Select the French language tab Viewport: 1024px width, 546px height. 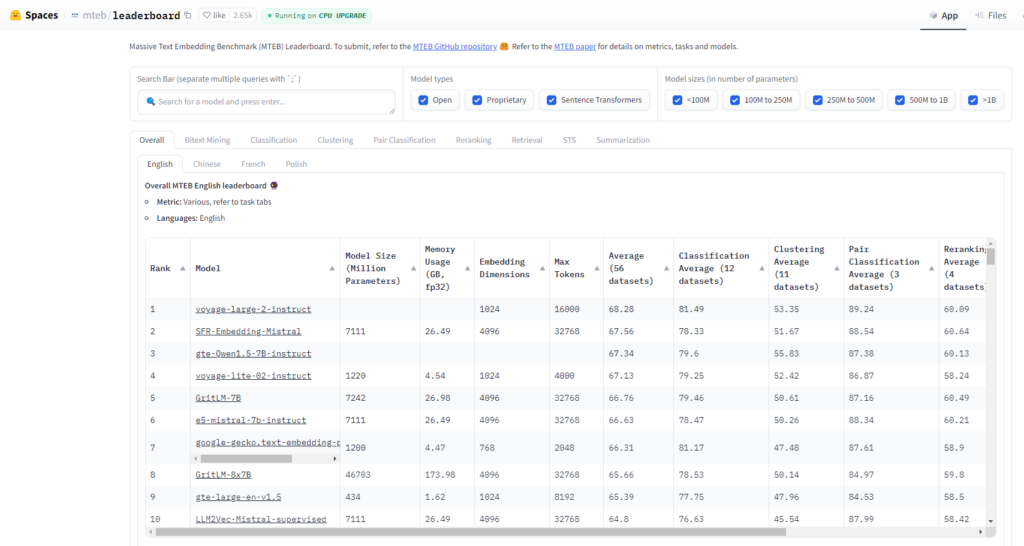[253, 164]
